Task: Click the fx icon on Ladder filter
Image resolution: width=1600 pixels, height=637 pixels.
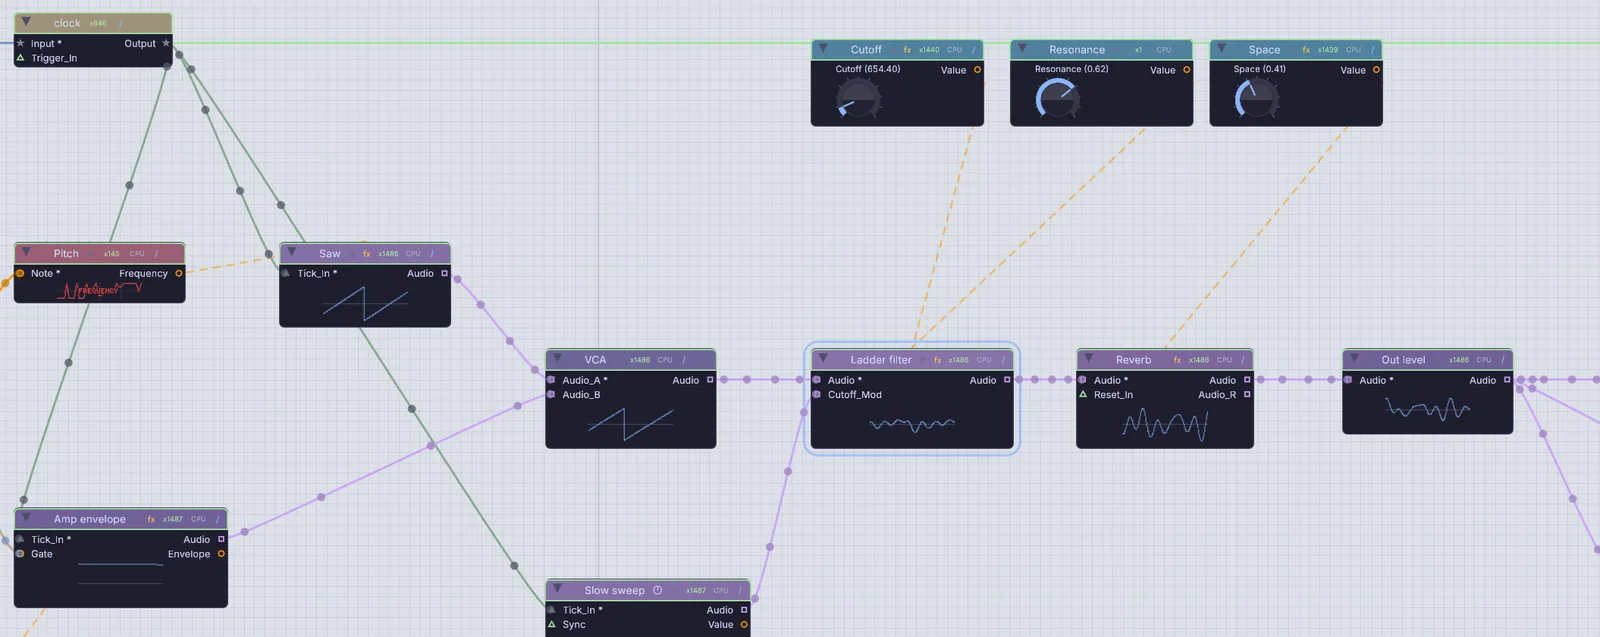Action: 937,360
